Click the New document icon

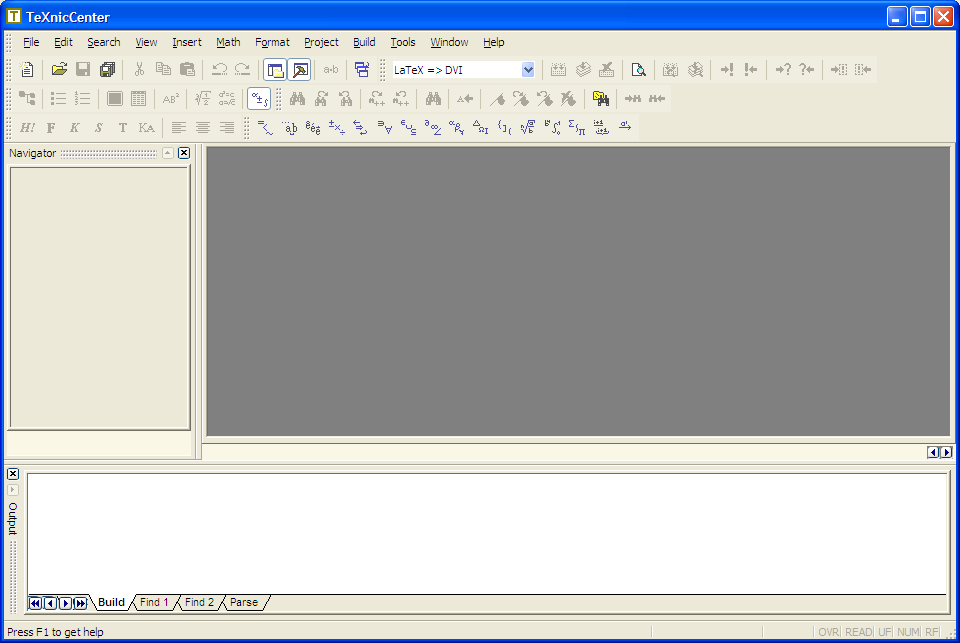(x=27, y=70)
